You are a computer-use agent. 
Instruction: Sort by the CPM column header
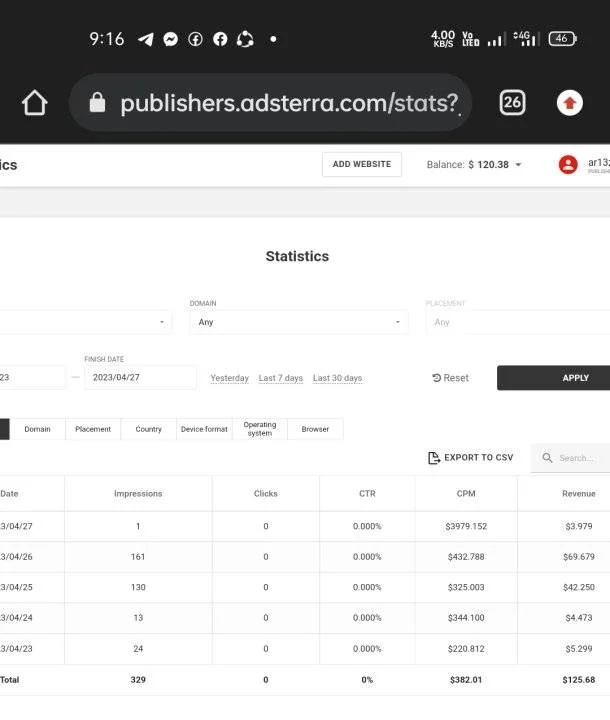[466, 494]
